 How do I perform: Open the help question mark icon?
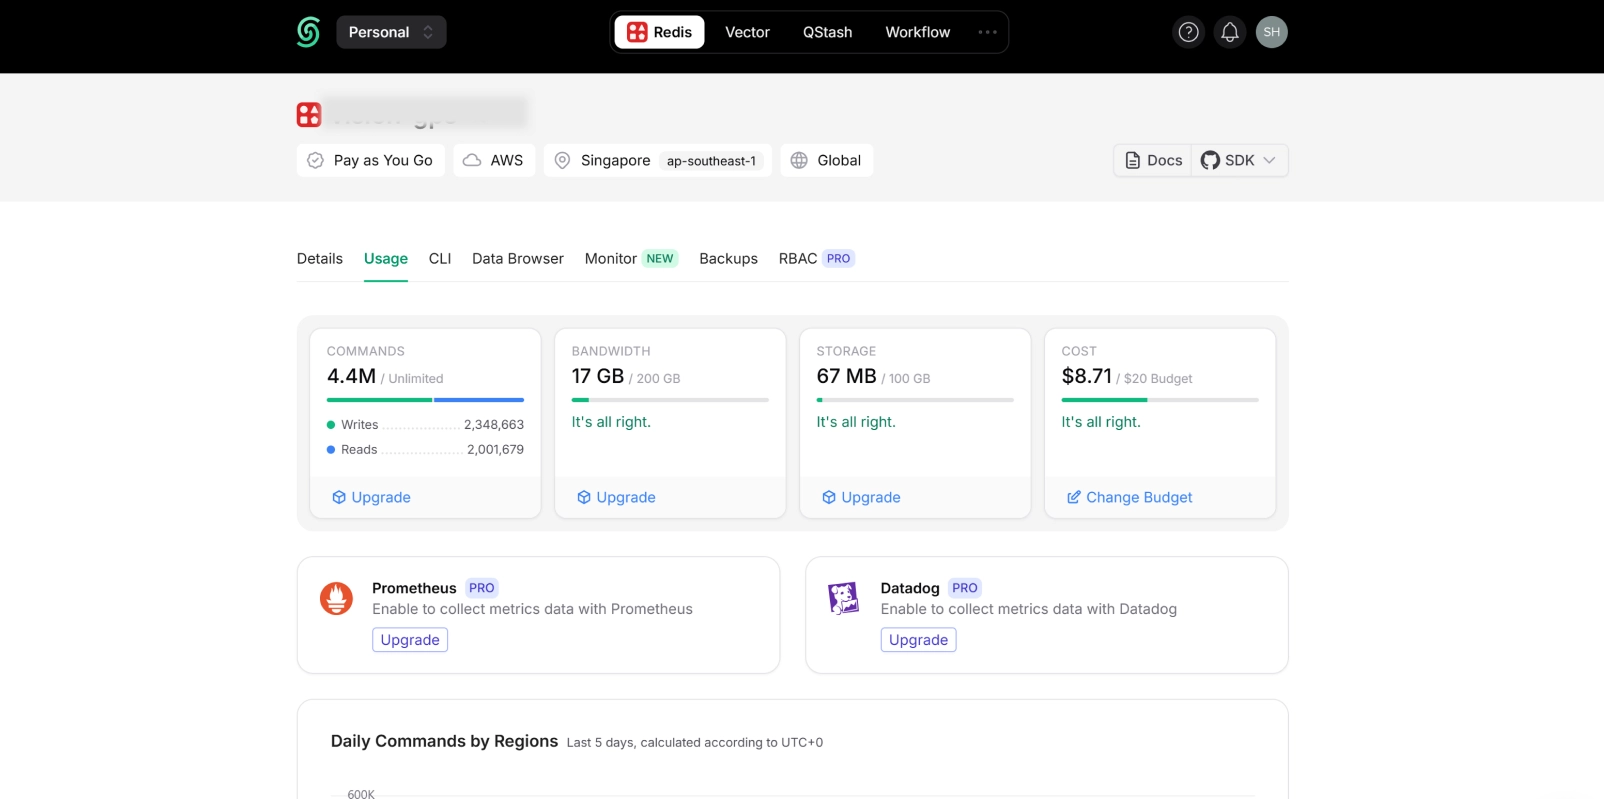(1188, 32)
